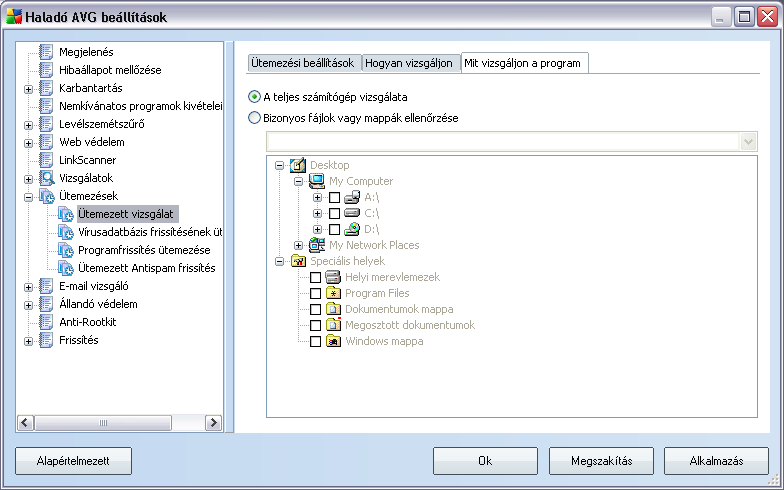This screenshot has height=490, width=784.
Task: Click the horizontal scrollbar thumb
Action: click(x=103, y=422)
